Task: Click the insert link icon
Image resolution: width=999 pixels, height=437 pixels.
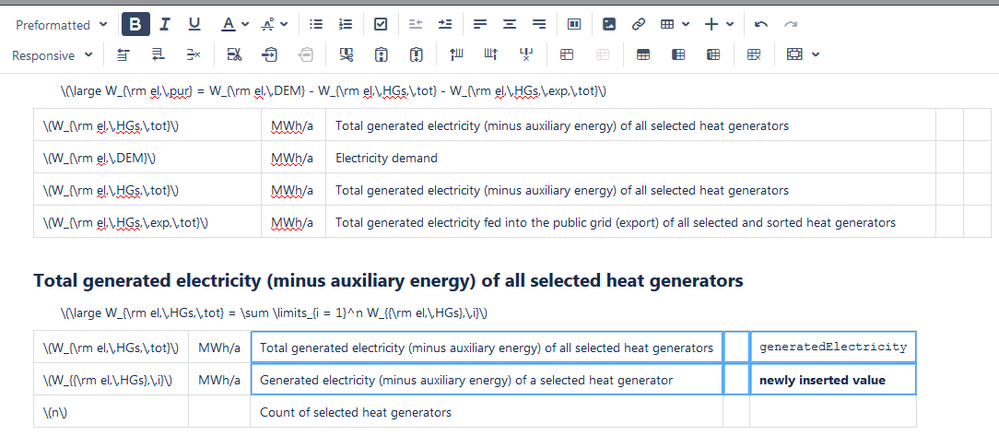Action: 638,24
